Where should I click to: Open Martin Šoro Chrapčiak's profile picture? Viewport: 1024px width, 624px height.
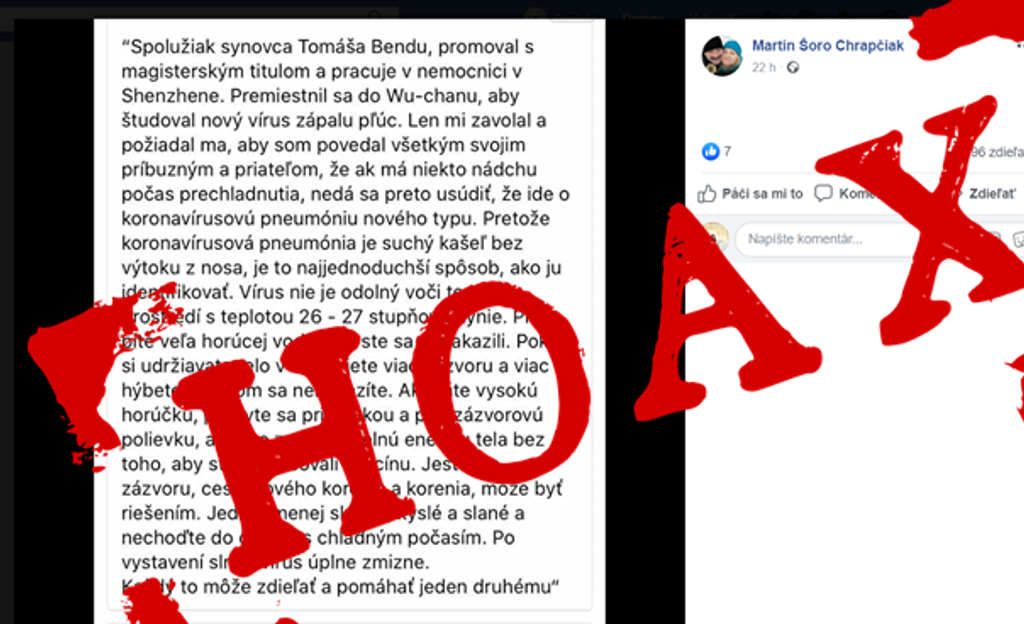pos(722,55)
